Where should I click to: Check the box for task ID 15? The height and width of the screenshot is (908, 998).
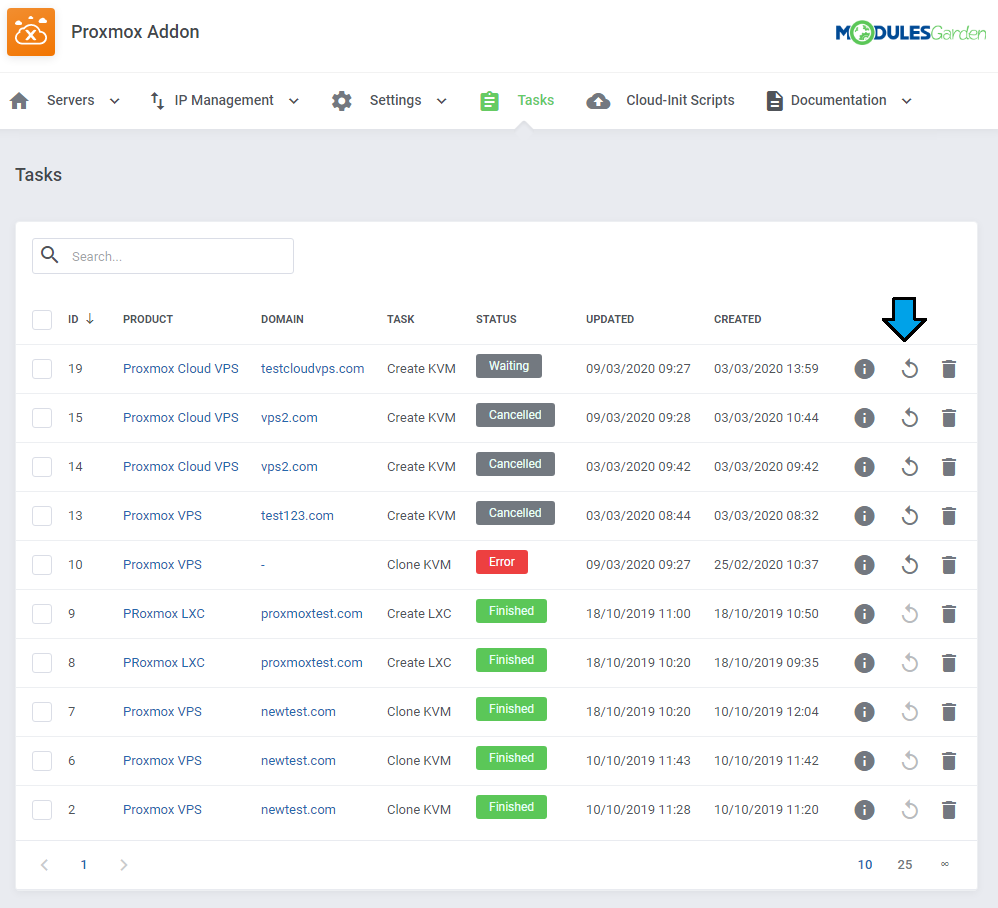pos(42,418)
